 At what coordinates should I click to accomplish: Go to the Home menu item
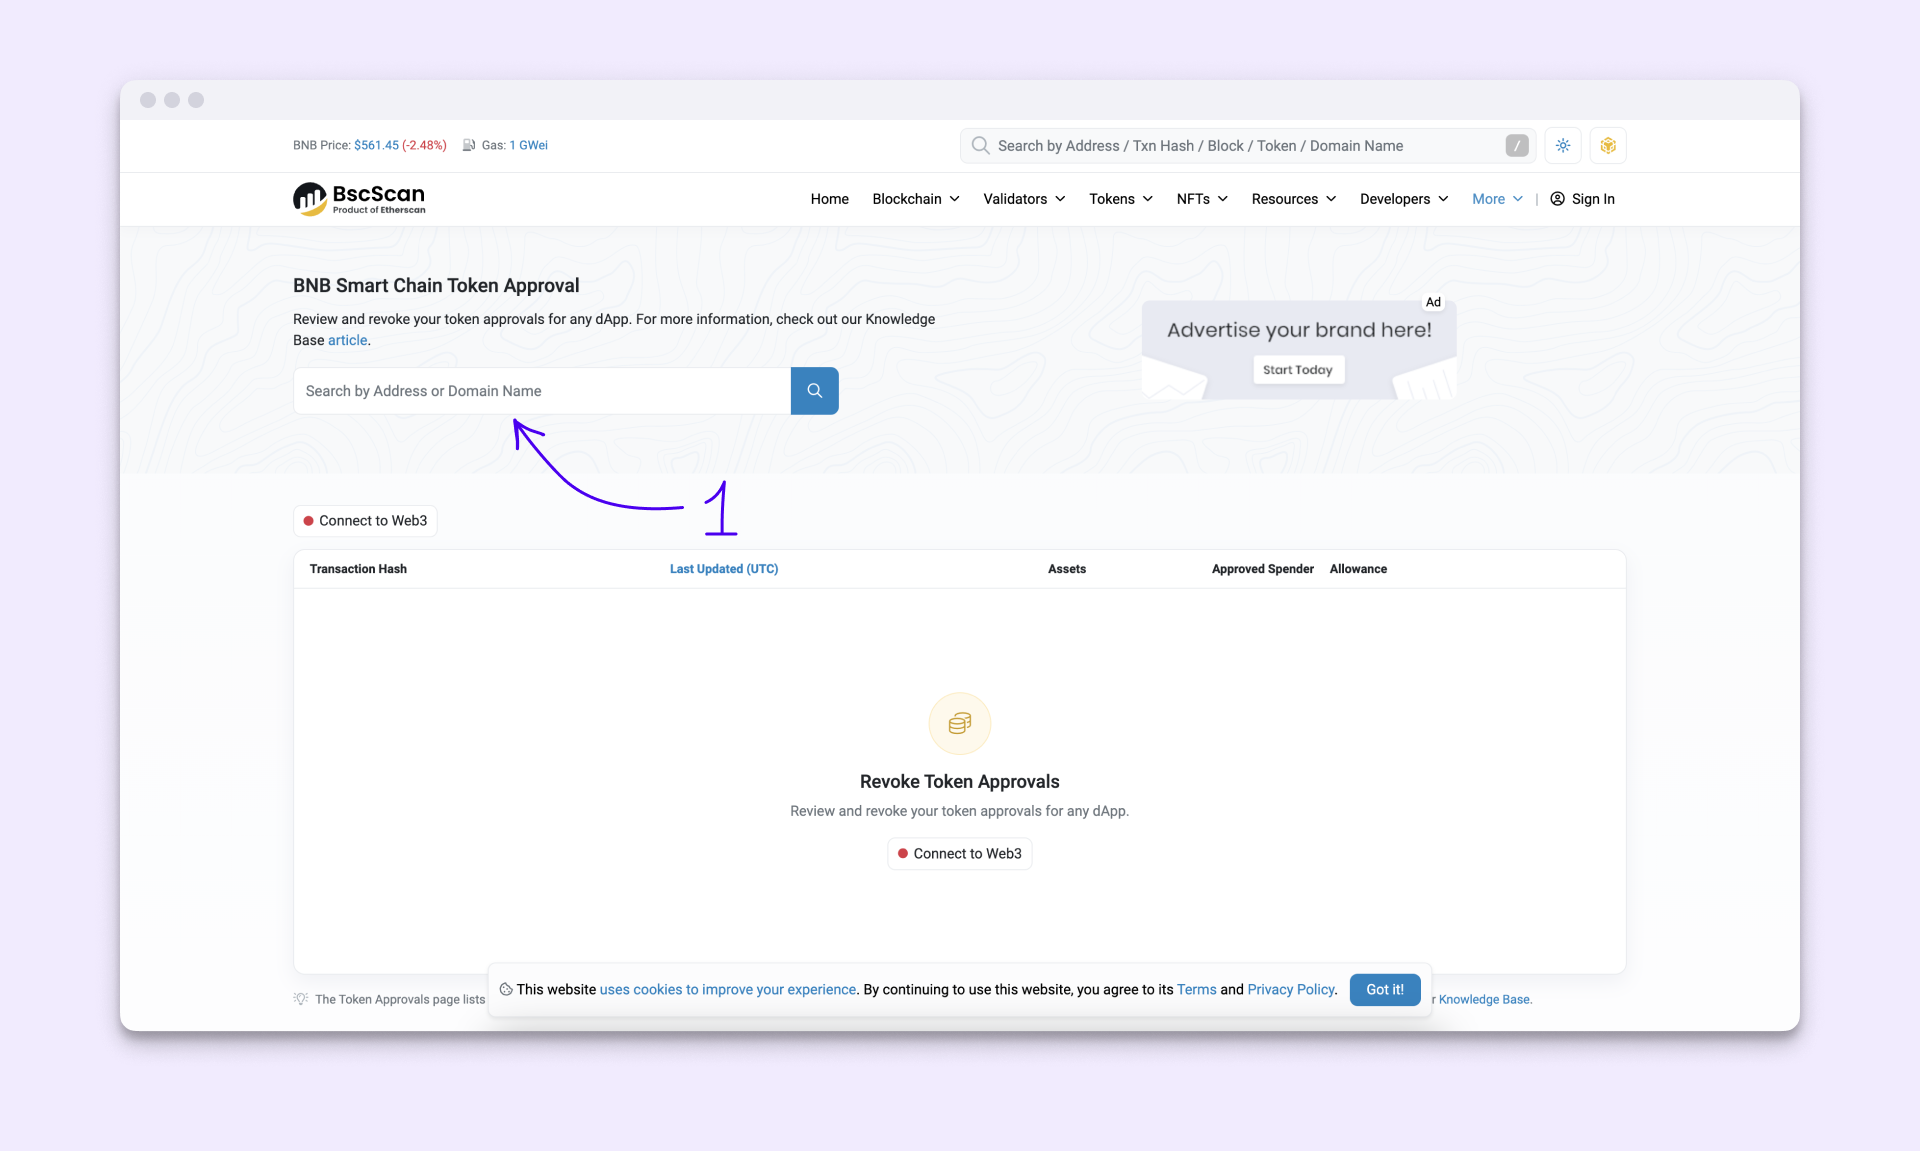[x=829, y=199]
